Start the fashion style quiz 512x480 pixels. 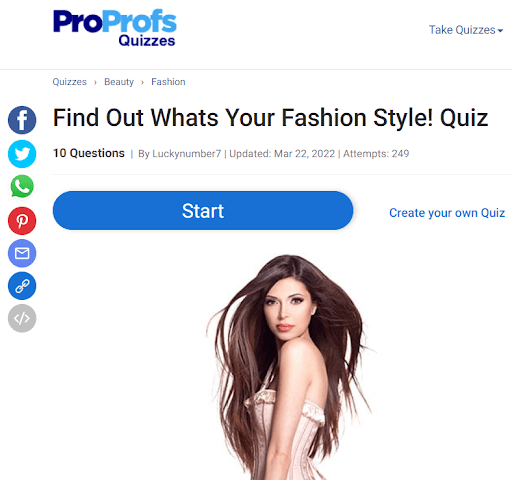[x=203, y=211]
